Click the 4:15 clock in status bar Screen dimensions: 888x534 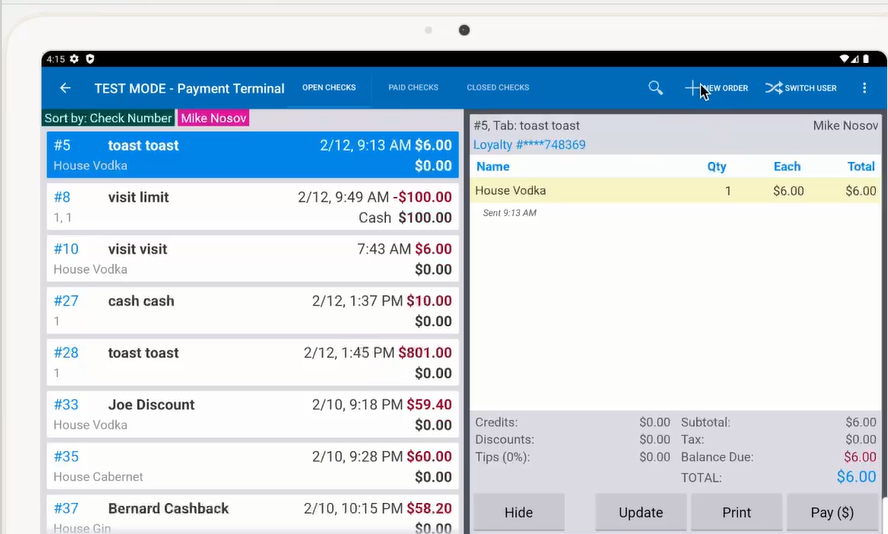point(56,59)
